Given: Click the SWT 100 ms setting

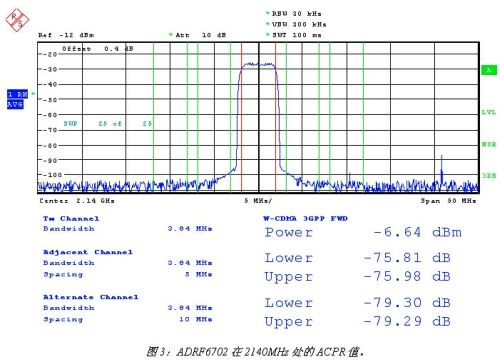Looking at the screenshot, I should click(297, 35).
